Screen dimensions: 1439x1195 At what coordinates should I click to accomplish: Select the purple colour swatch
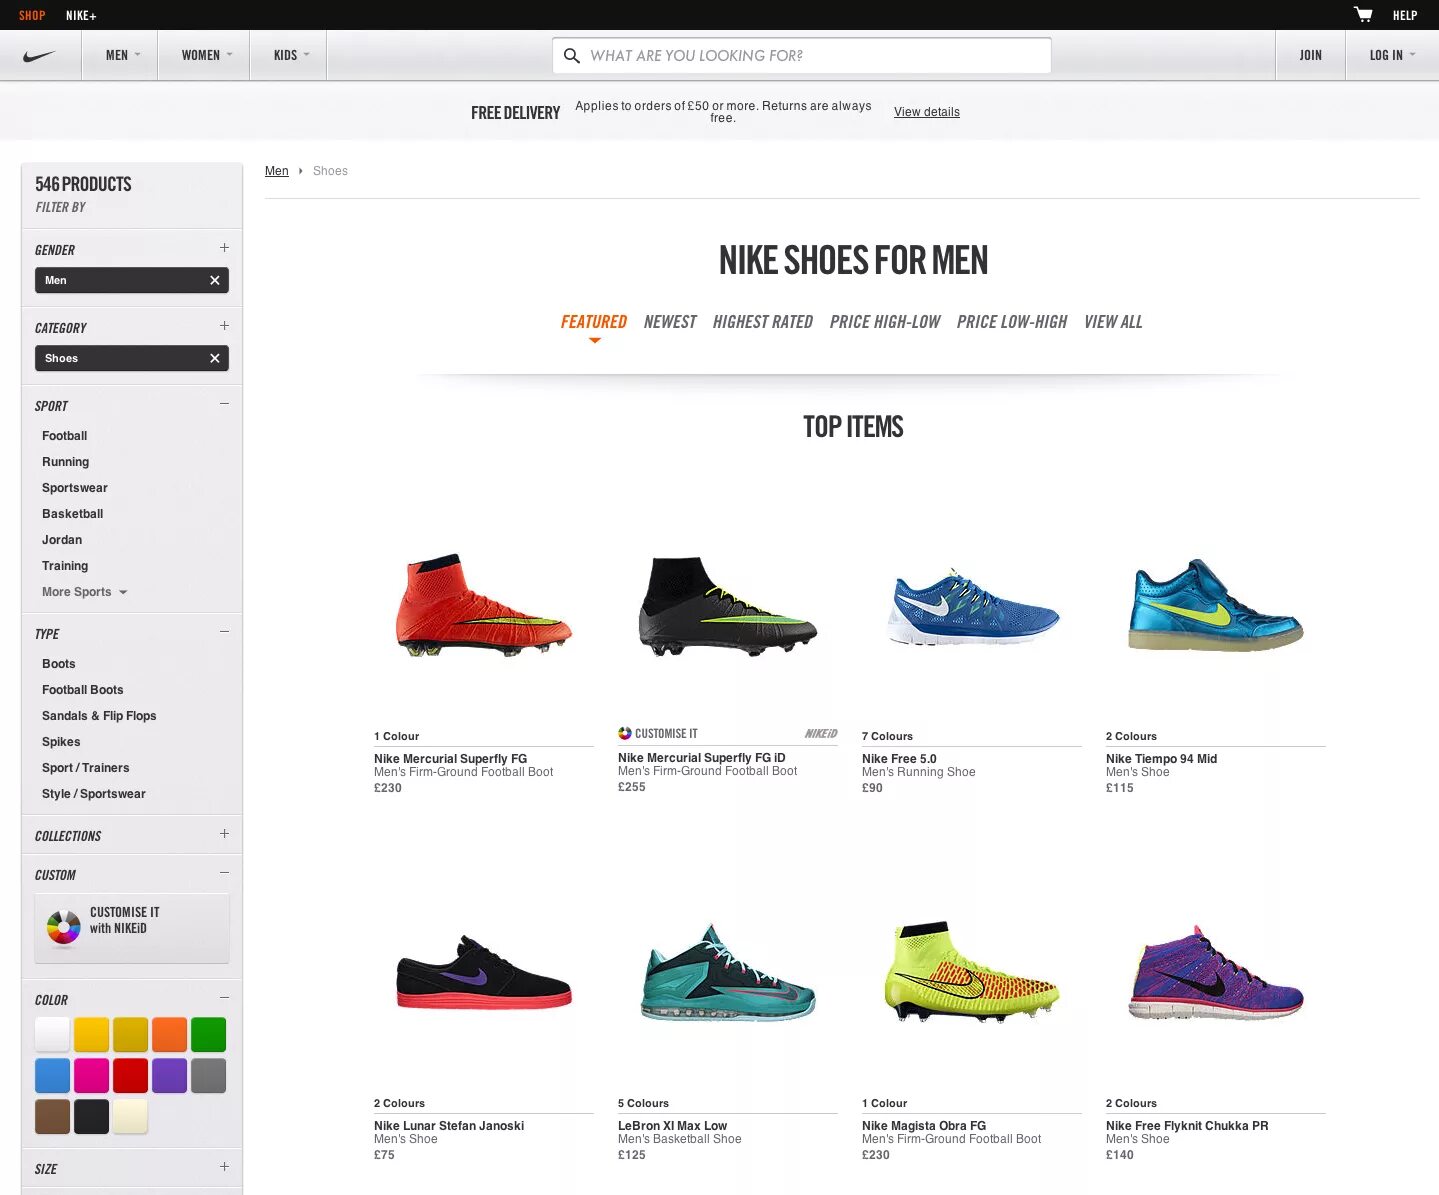pyautogui.click(x=170, y=1076)
